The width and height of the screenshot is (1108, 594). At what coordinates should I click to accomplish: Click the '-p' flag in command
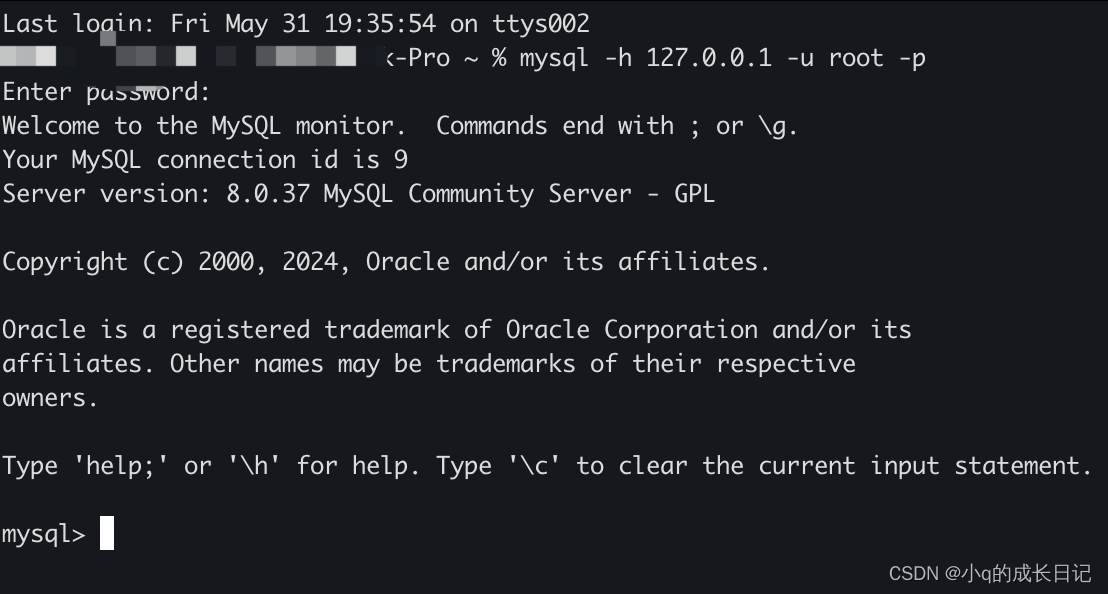pos(912,59)
